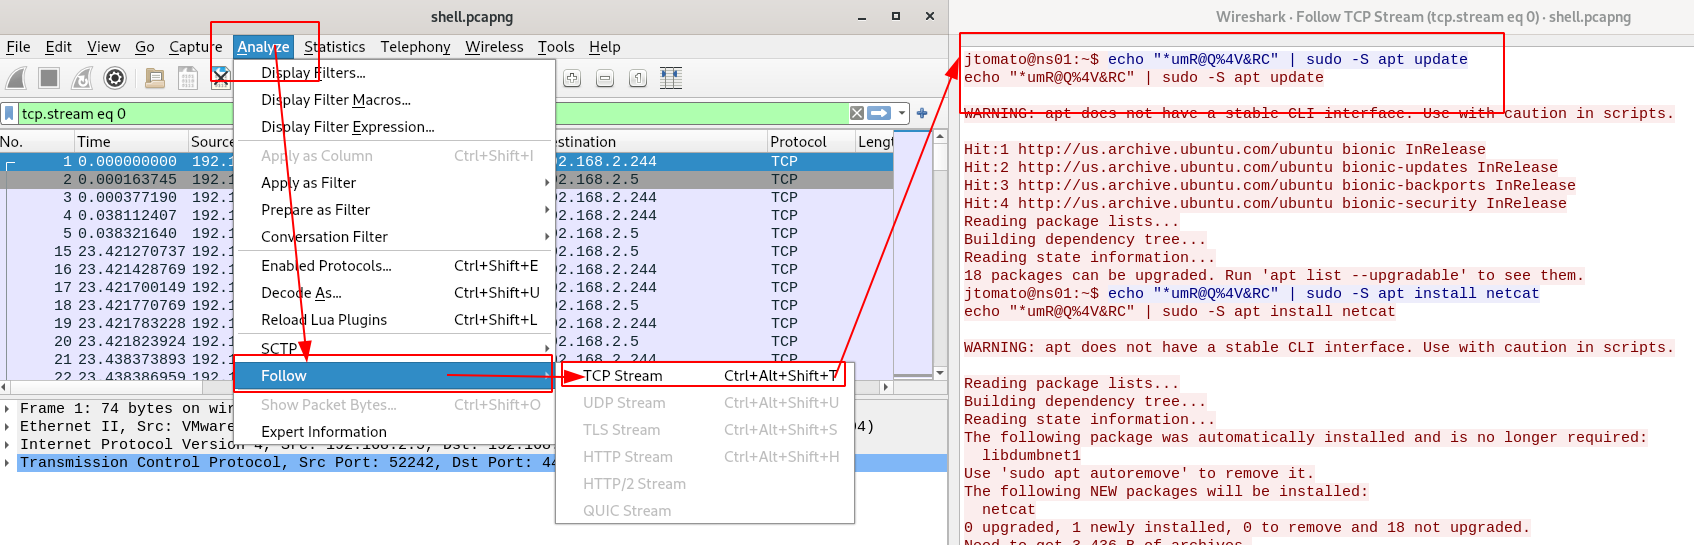Choose Display Filters… menu entry

coord(394,72)
